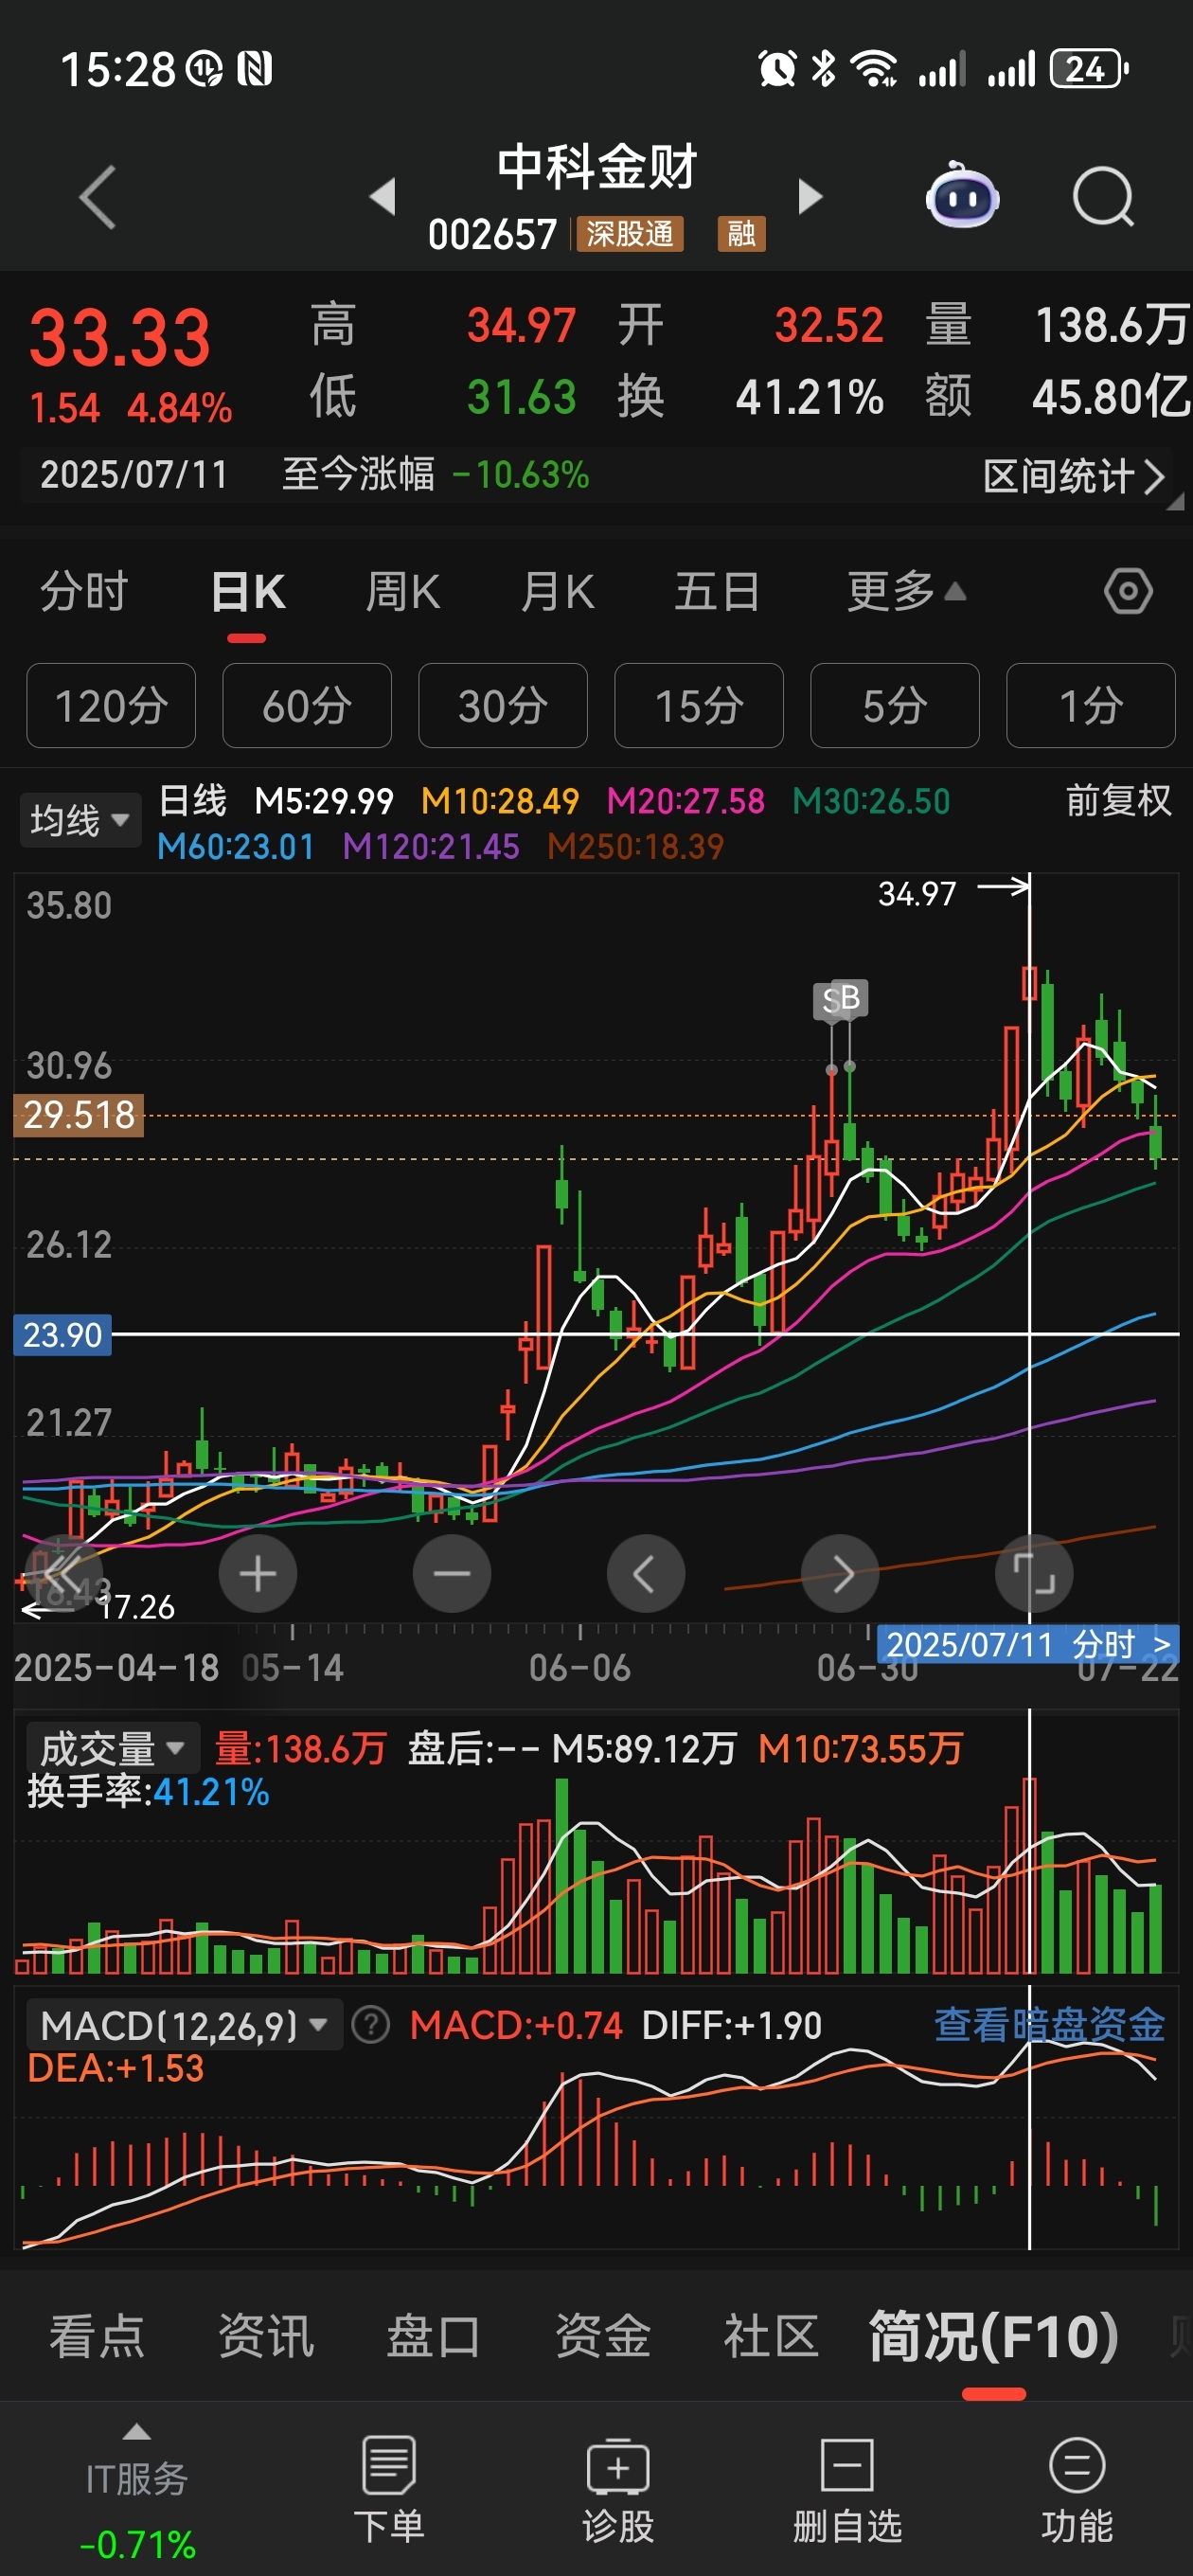Select the 周K tab
Screen dimensions: 1193x2576
403,591
